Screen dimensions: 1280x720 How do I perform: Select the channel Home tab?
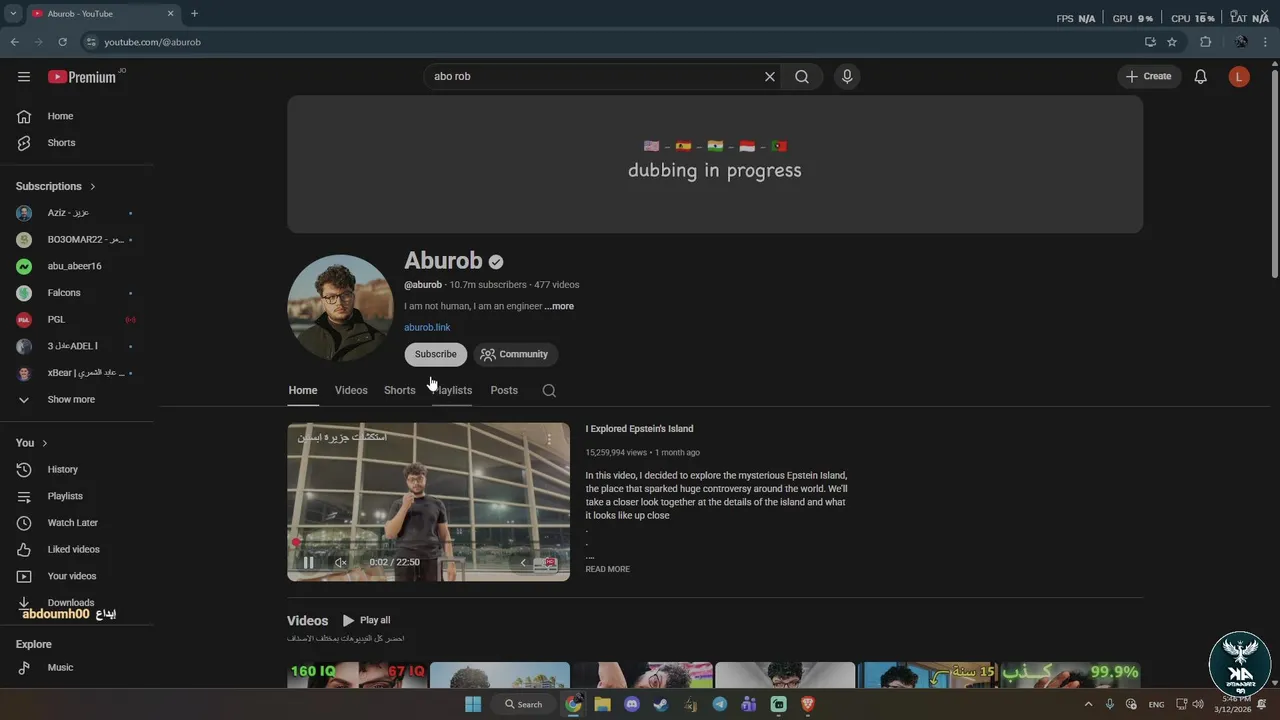pyautogui.click(x=303, y=390)
